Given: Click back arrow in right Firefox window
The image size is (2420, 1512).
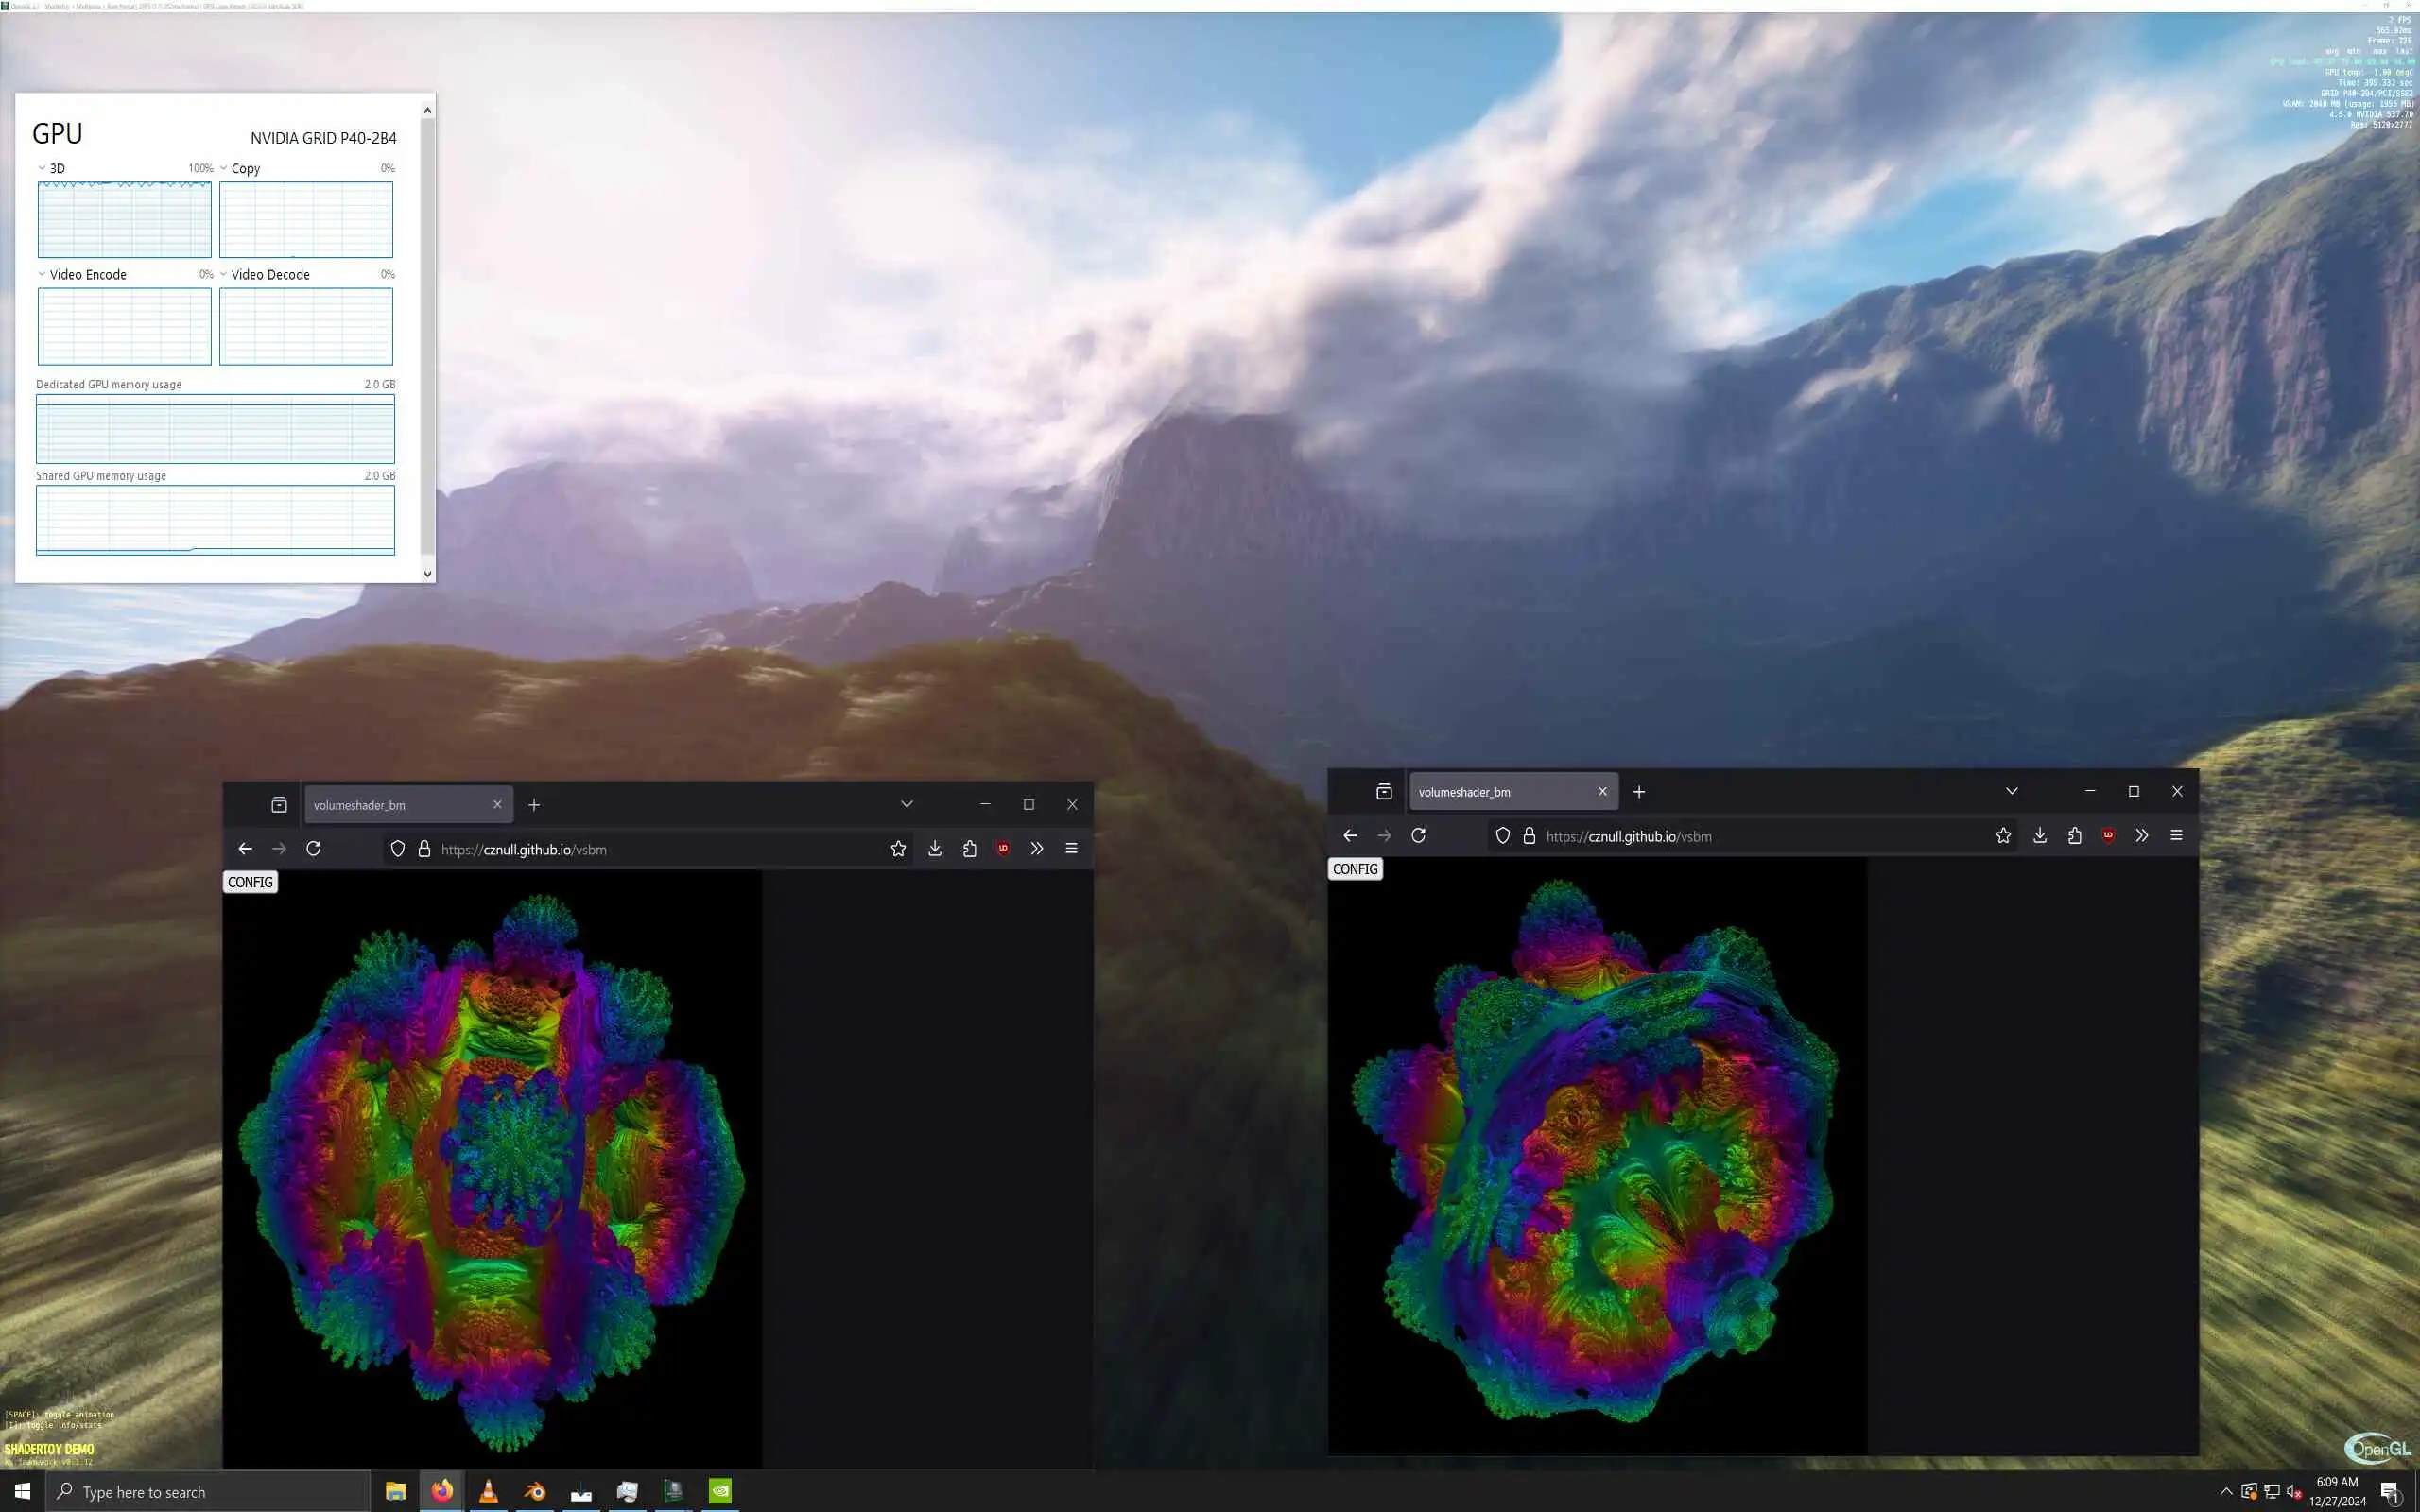Looking at the screenshot, I should point(1350,835).
